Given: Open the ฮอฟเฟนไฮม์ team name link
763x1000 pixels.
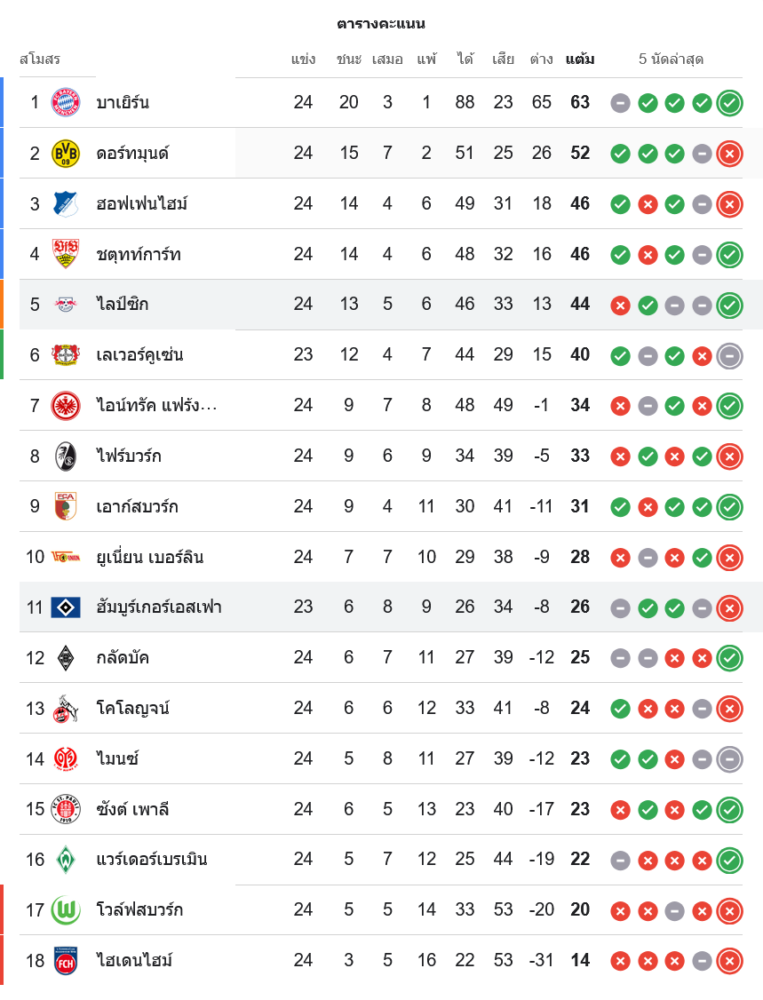Looking at the screenshot, I should [x=142, y=204].
